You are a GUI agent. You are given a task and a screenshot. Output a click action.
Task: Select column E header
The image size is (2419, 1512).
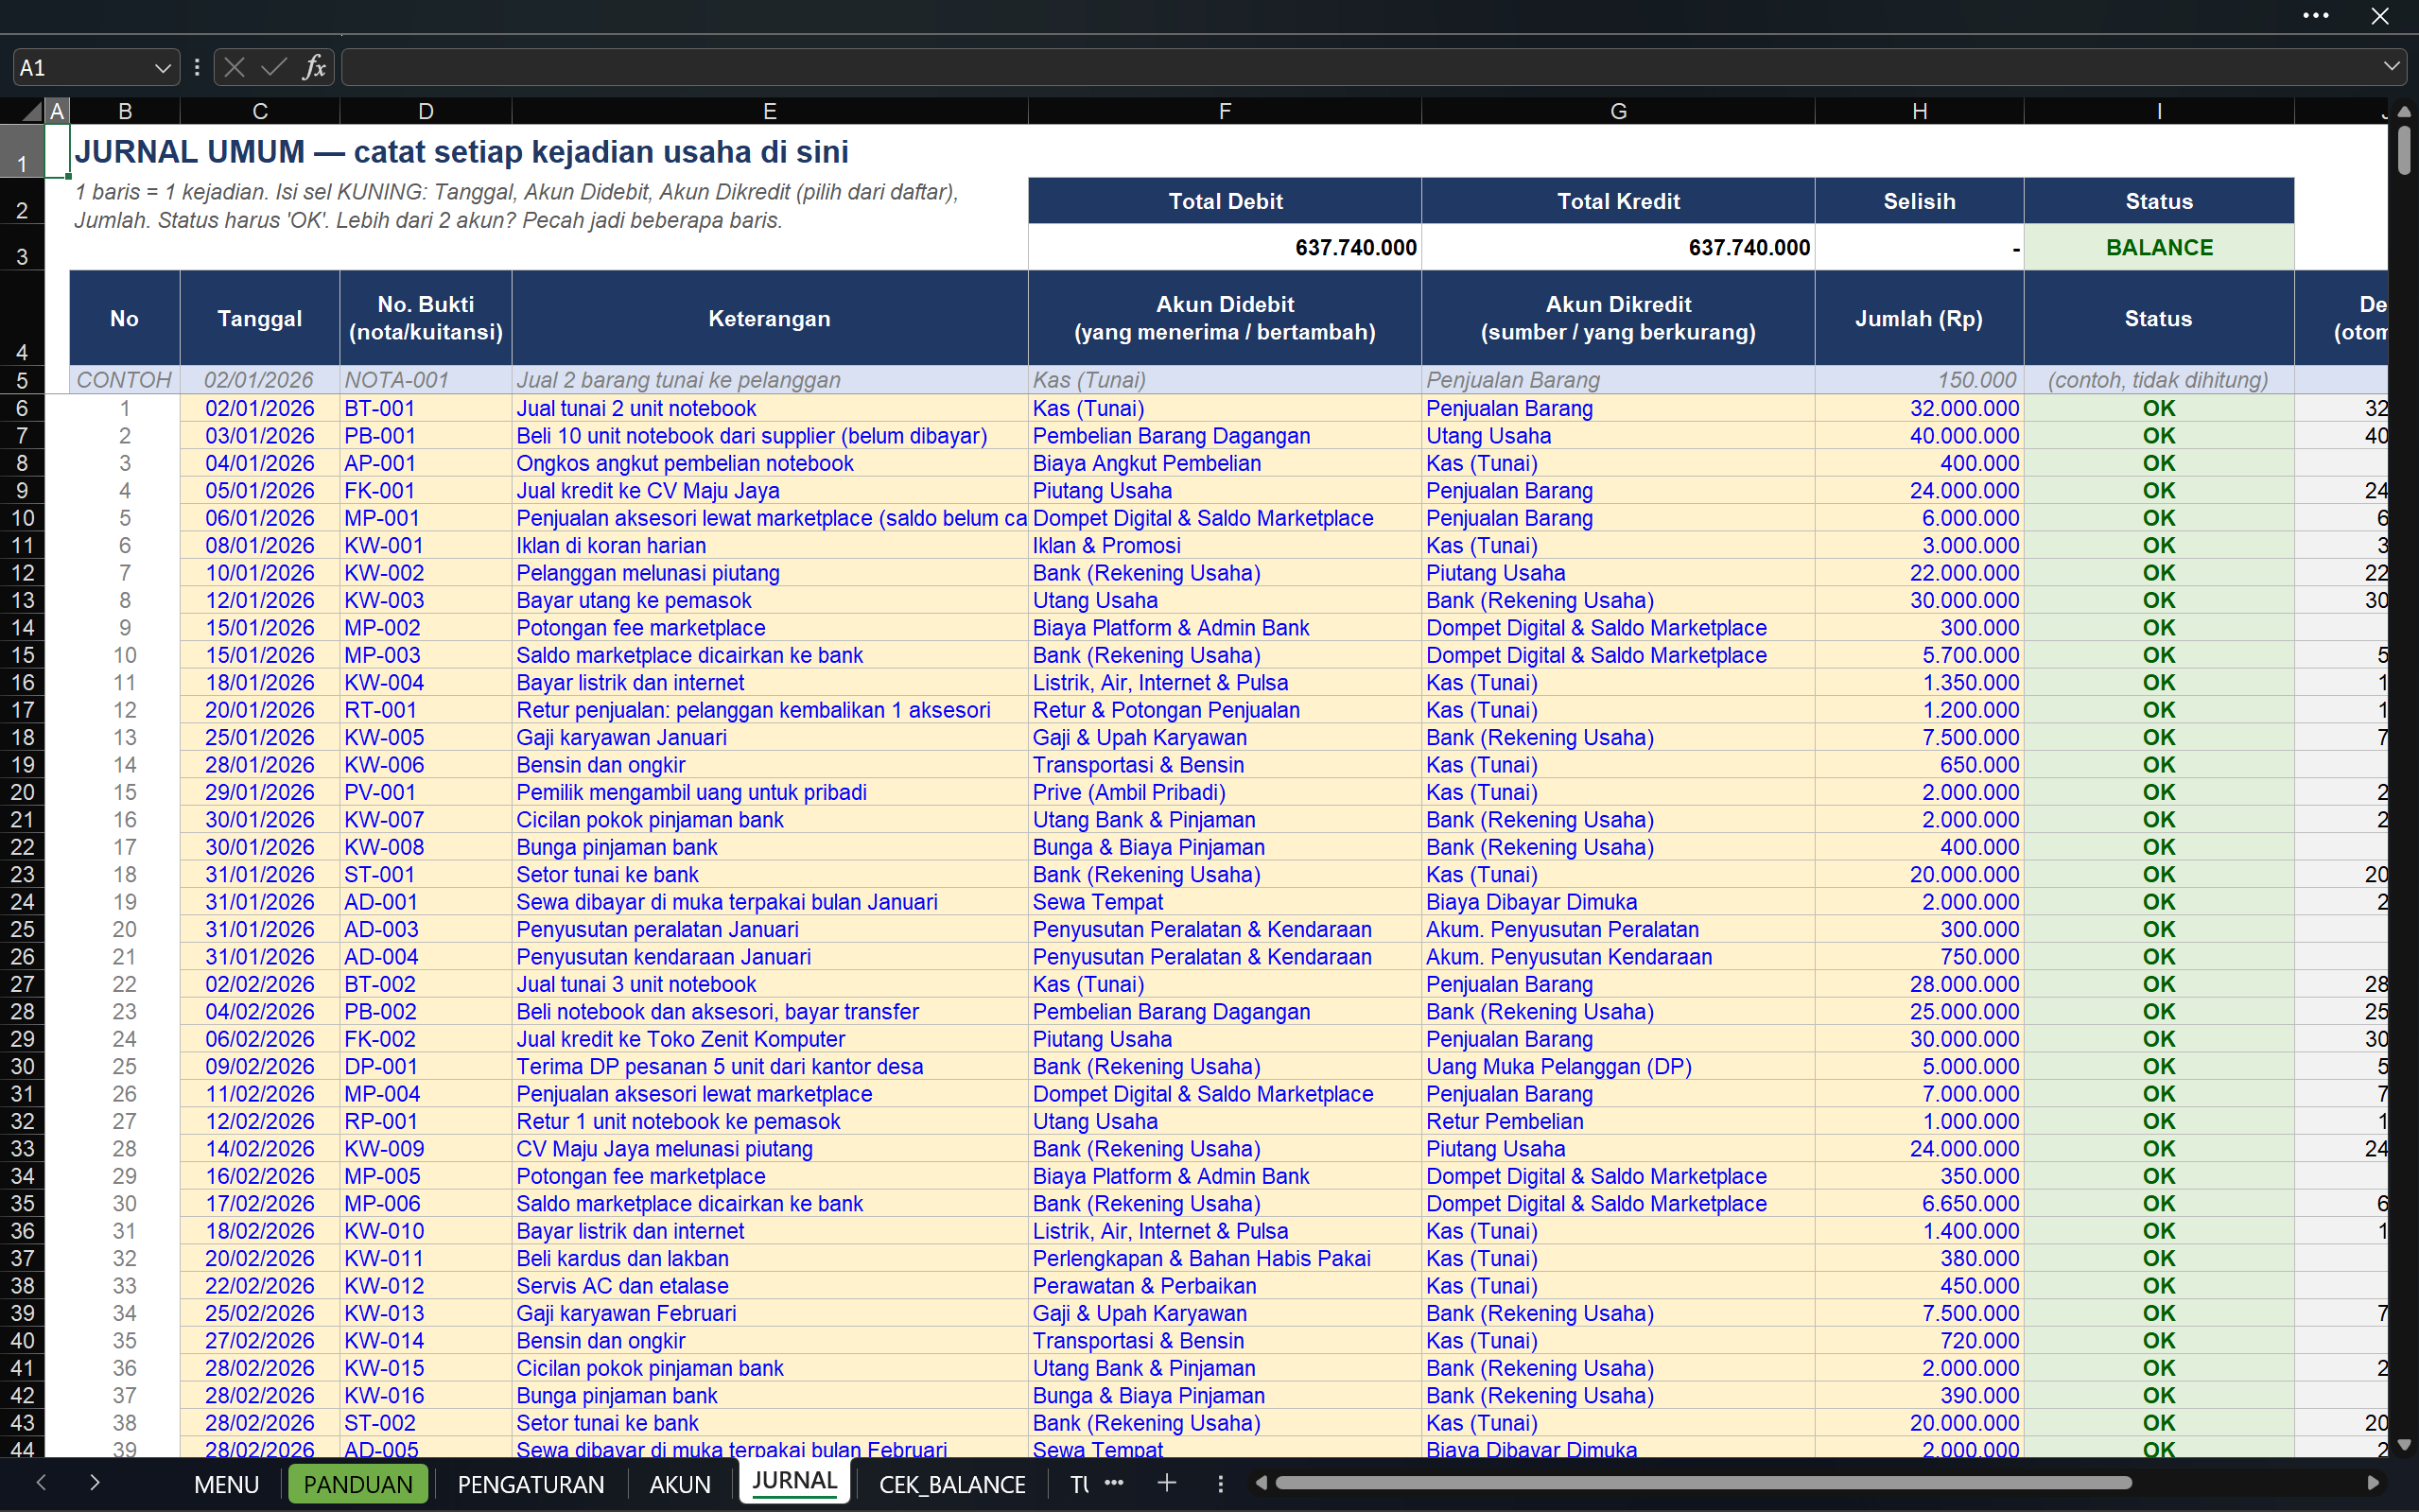[769, 111]
